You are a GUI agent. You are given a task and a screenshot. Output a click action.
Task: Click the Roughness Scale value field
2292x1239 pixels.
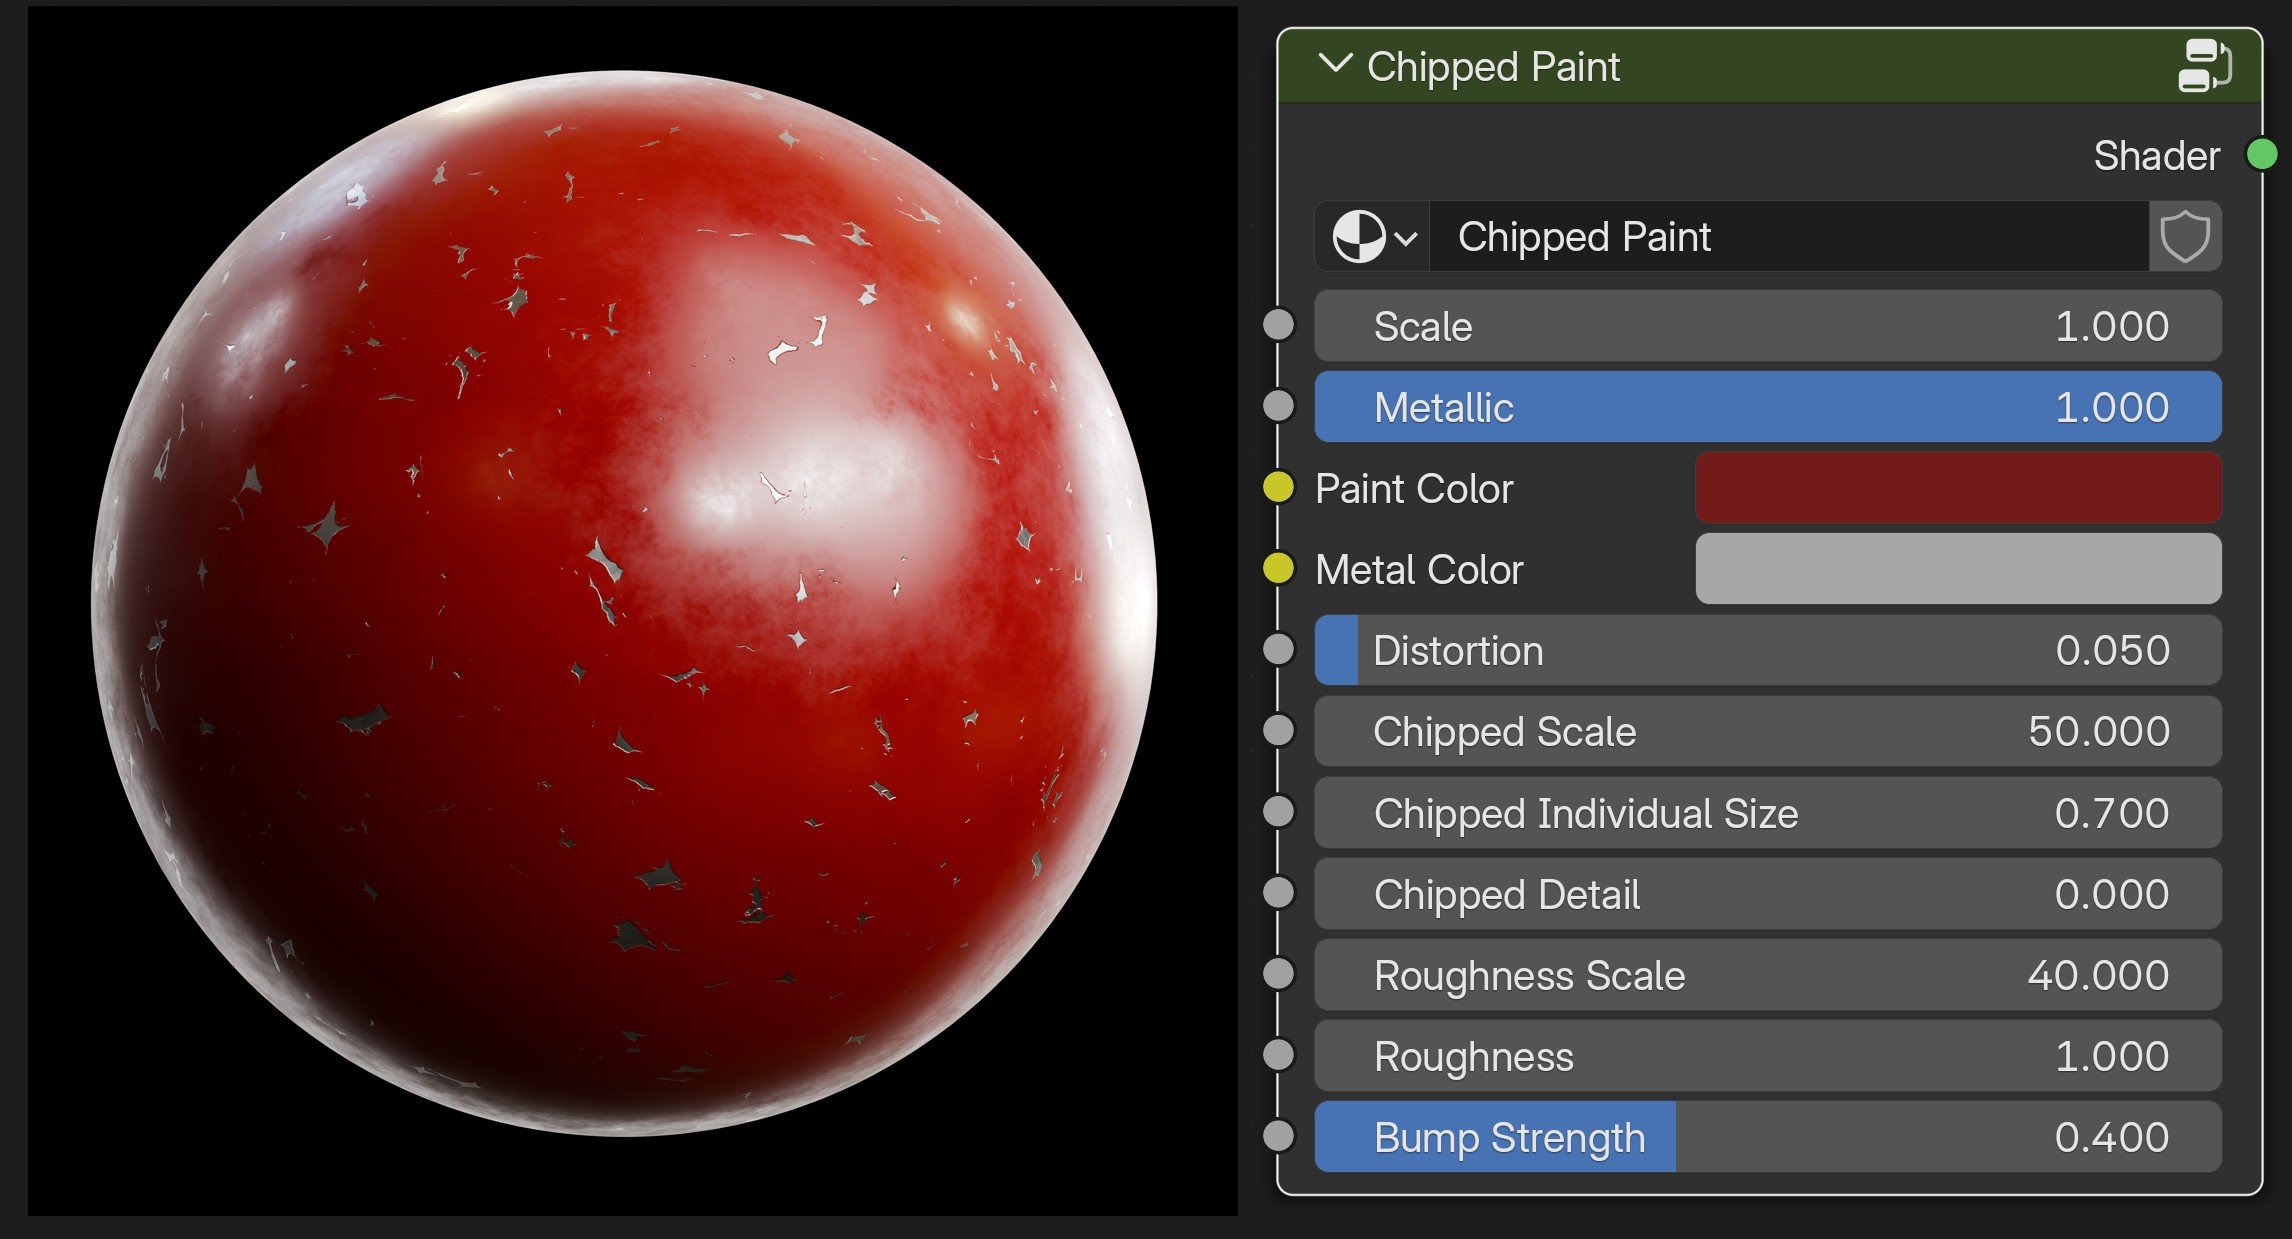pyautogui.click(x=1767, y=975)
